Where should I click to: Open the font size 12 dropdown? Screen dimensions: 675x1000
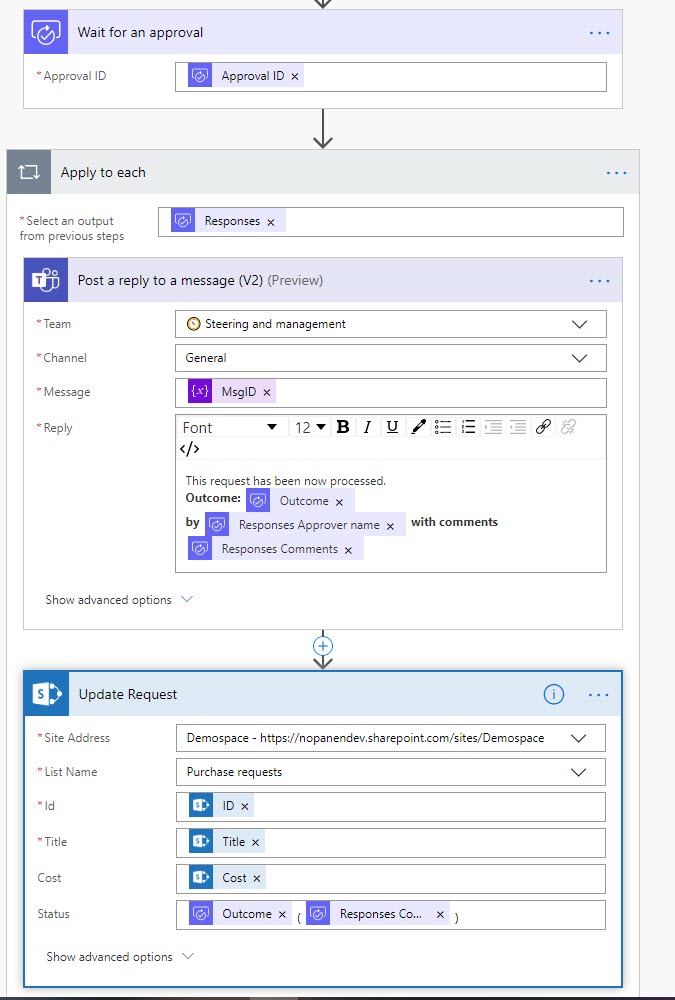tap(310, 427)
